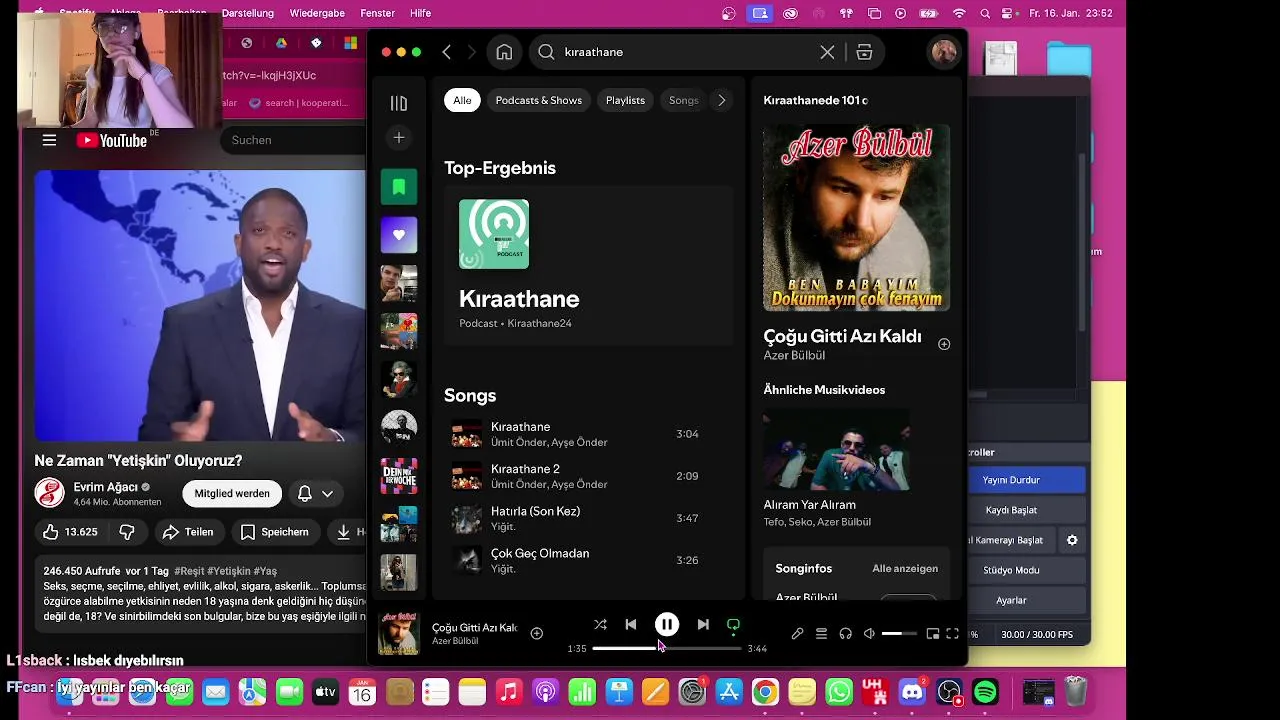1280x720 pixels.
Task: Expand Your Library sidebar
Action: coord(399,103)
